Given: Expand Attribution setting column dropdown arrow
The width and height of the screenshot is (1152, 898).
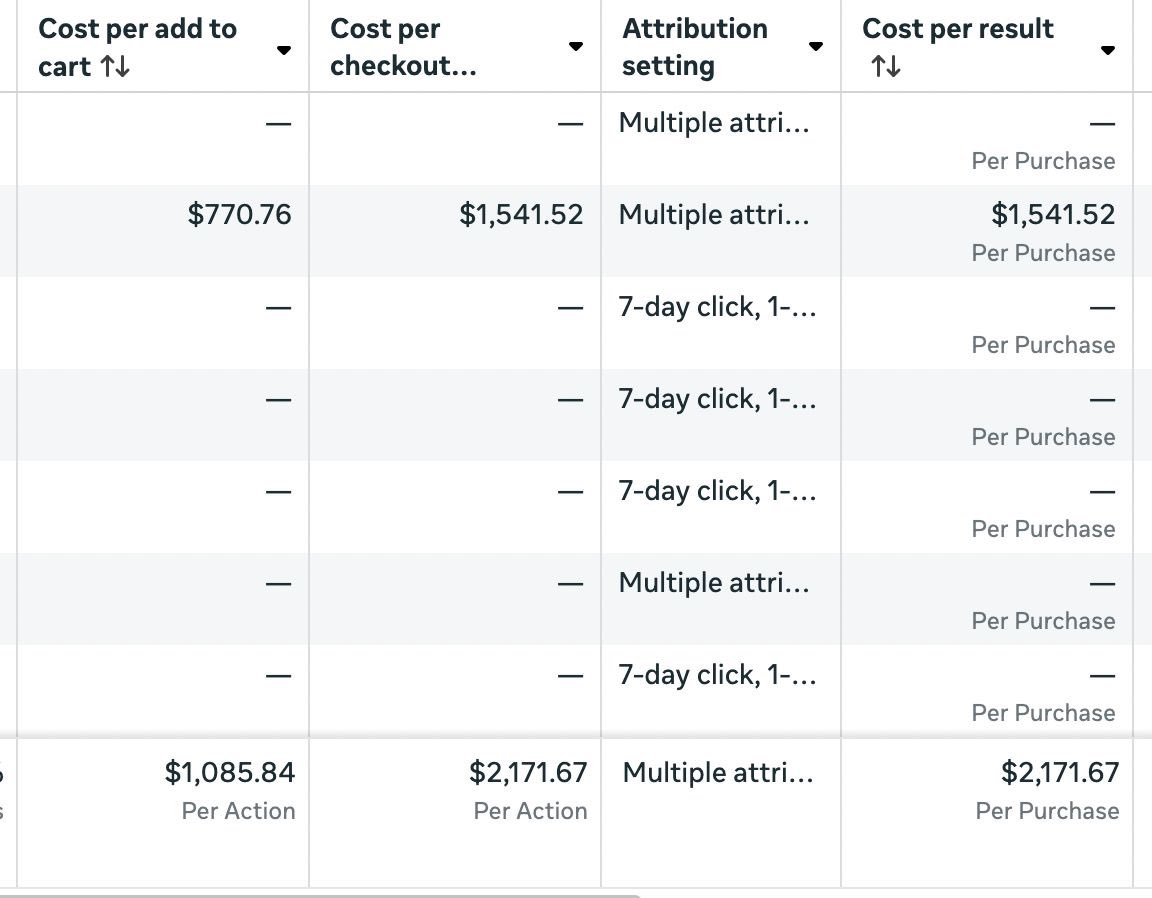Looking at the screenshot, I should pyautogui.click(x=816, y=46).
